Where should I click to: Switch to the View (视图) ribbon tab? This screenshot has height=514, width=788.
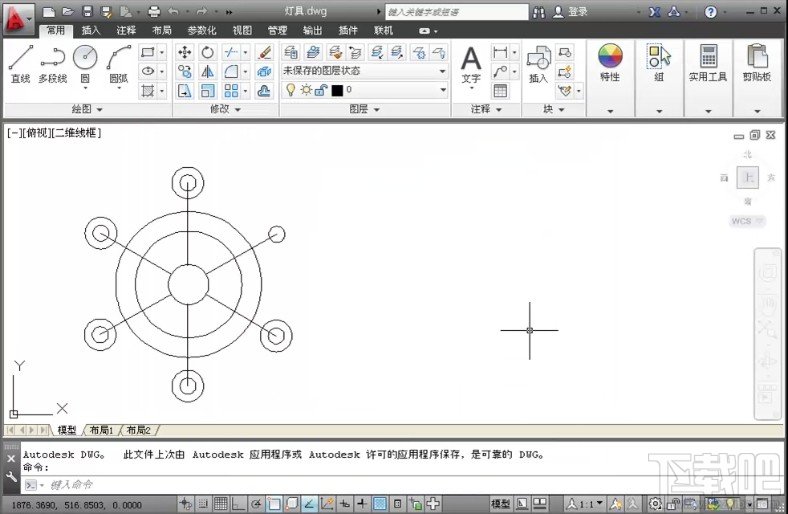(242, 31)
